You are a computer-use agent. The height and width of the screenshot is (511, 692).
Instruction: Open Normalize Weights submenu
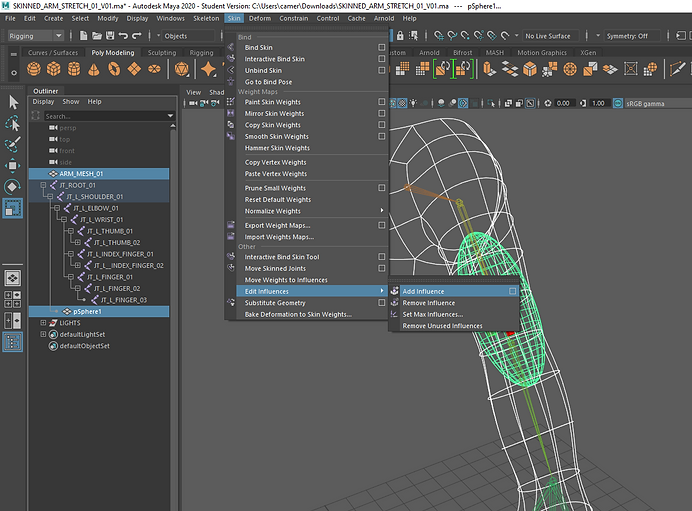pyautogui.click(x=312, y=211)
